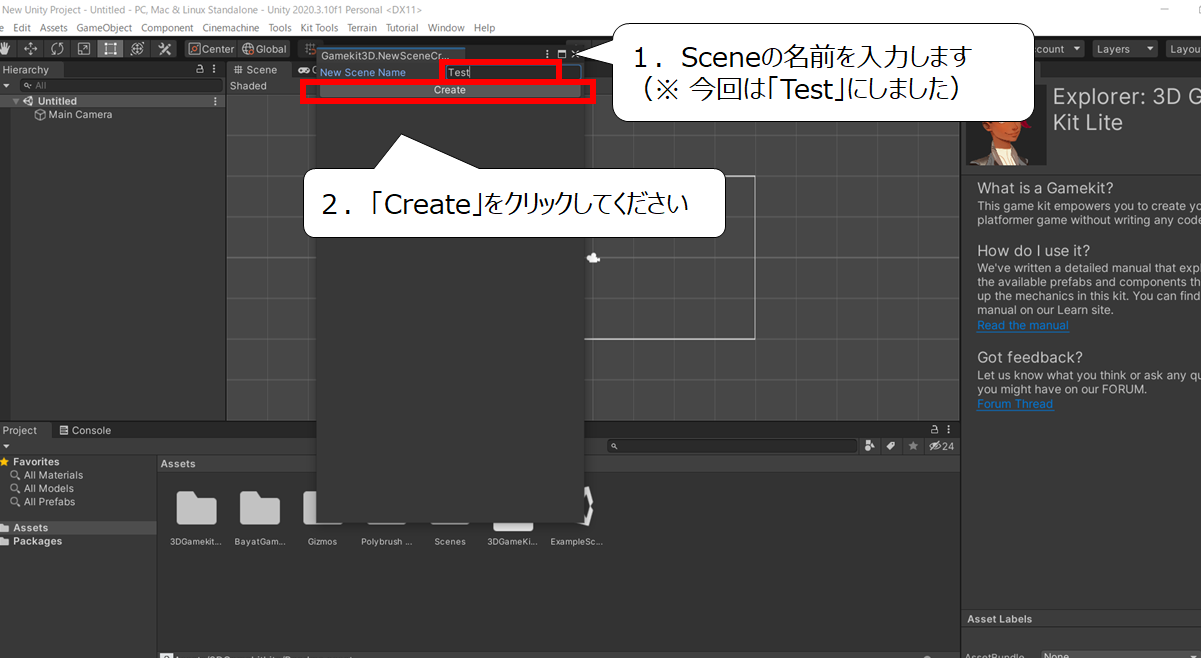
Task: Select the Scale tool
Action: point(84,48)
